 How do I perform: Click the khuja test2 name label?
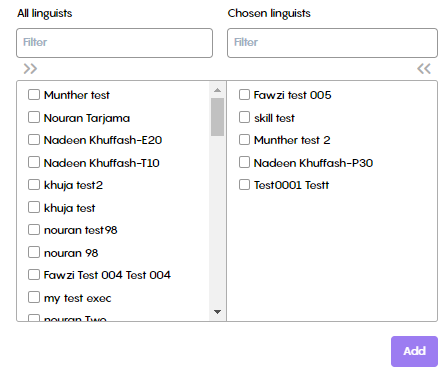pos(73,185)
